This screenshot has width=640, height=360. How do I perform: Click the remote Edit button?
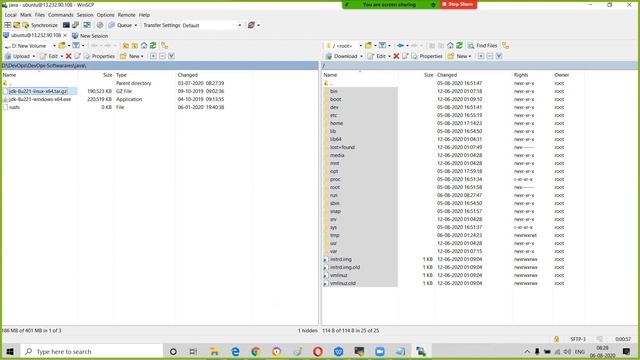(x=377, y=56)
